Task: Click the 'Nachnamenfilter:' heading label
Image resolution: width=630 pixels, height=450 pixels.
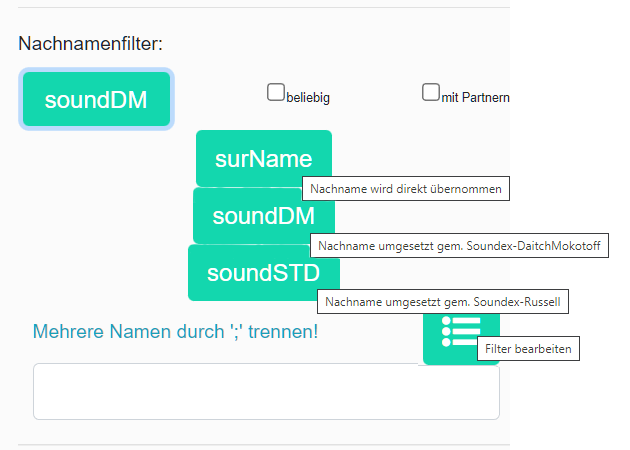Action: tap(91, 44)
